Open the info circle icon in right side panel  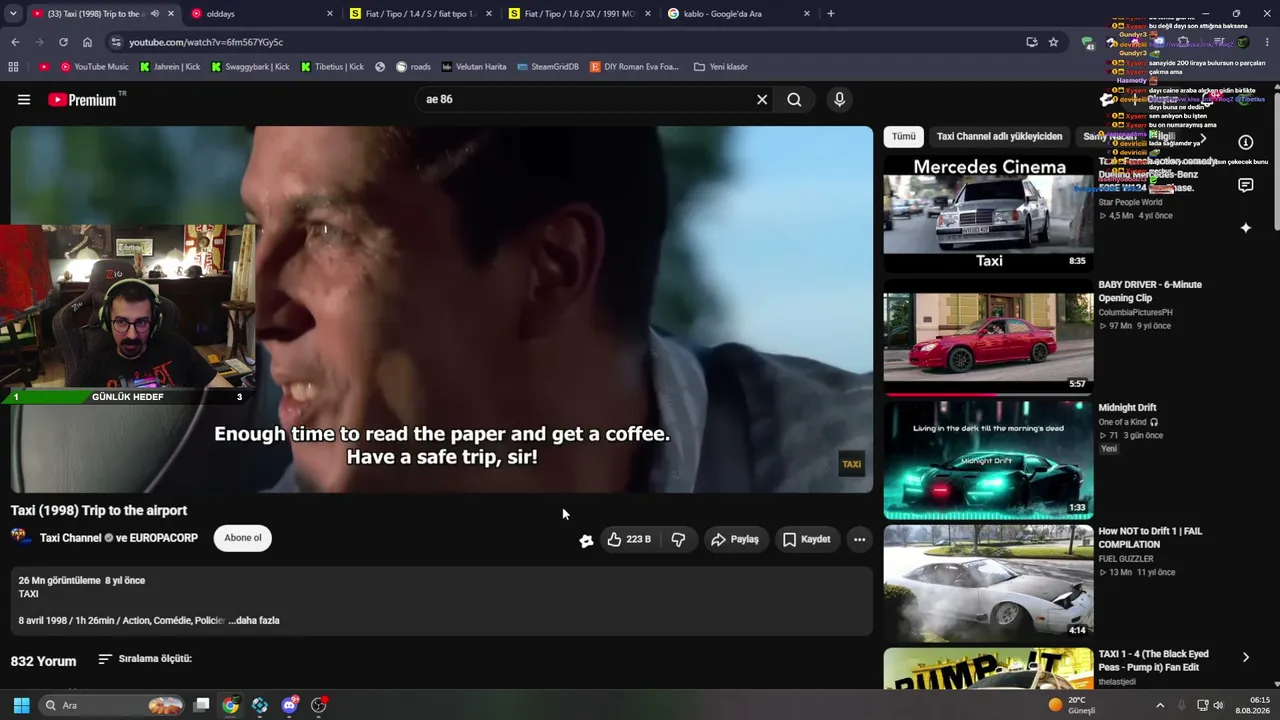[1246, 142]
